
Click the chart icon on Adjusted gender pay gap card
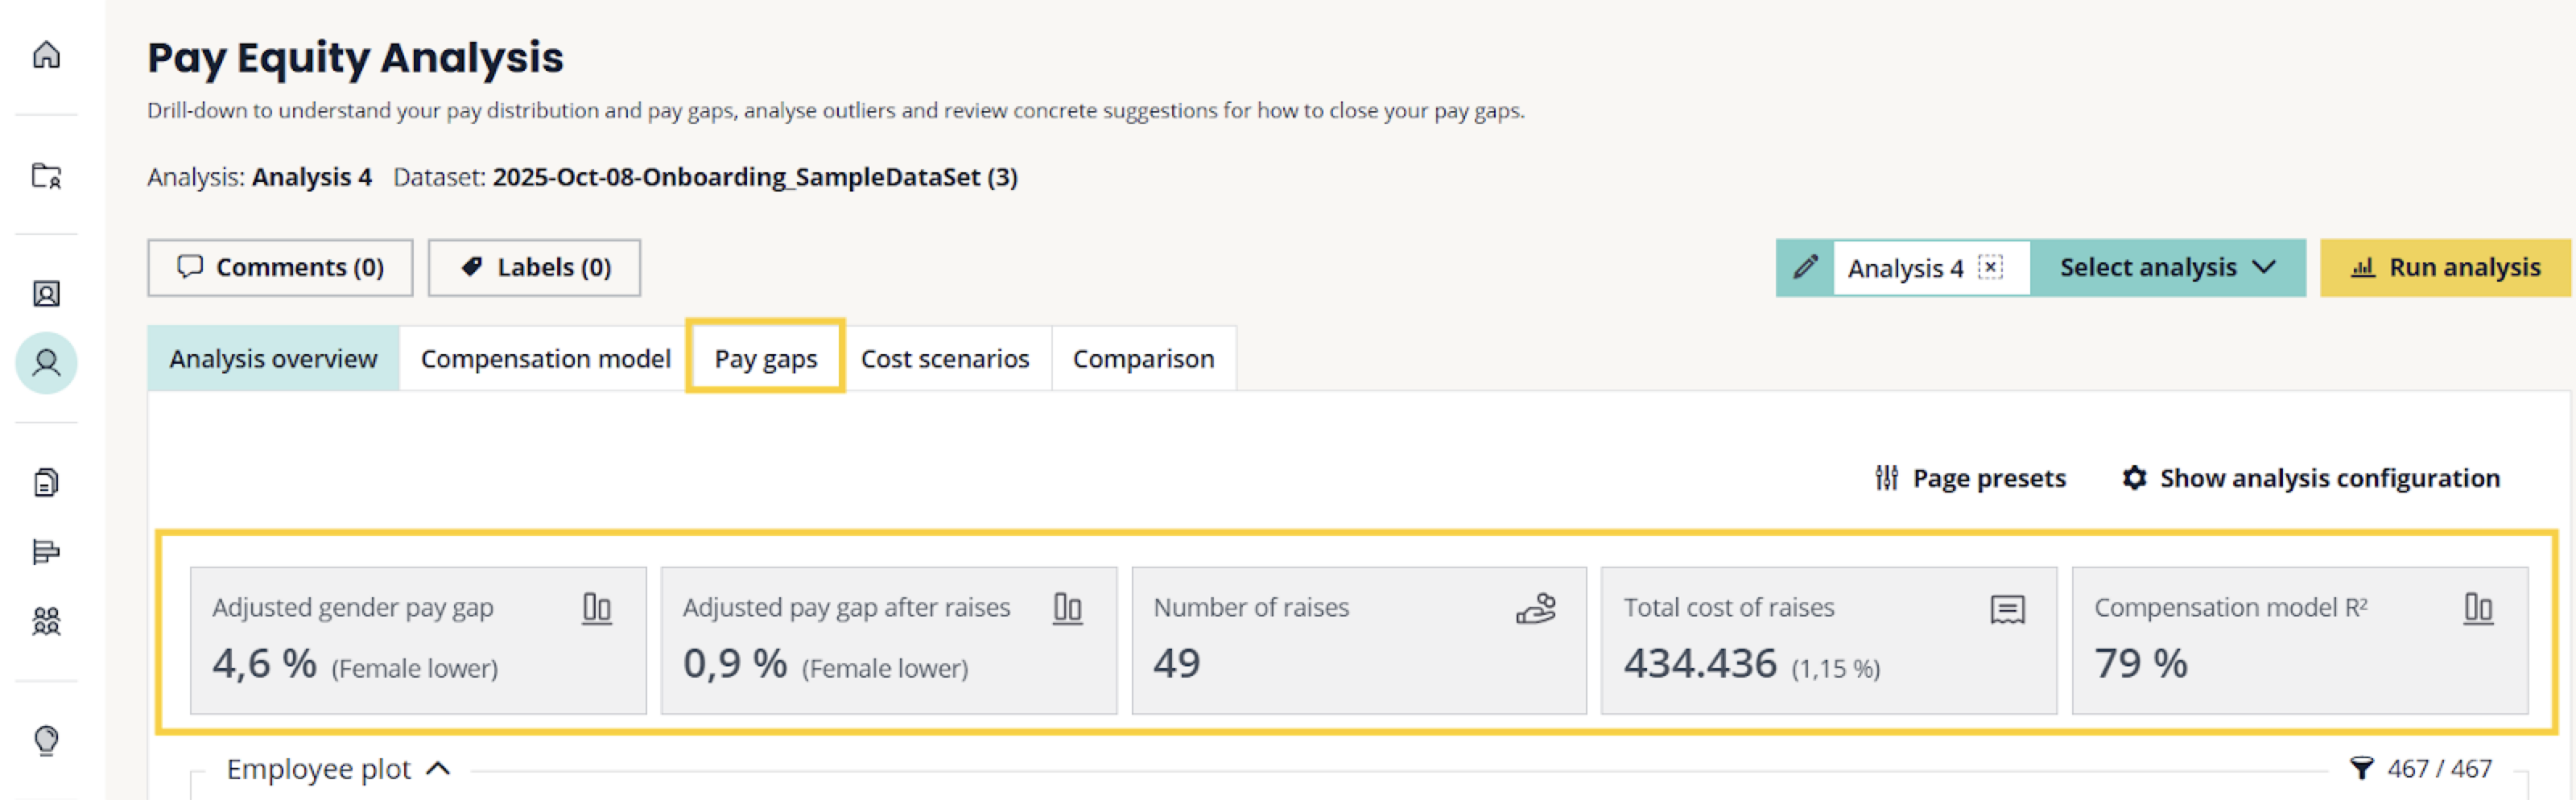(596, 608)
